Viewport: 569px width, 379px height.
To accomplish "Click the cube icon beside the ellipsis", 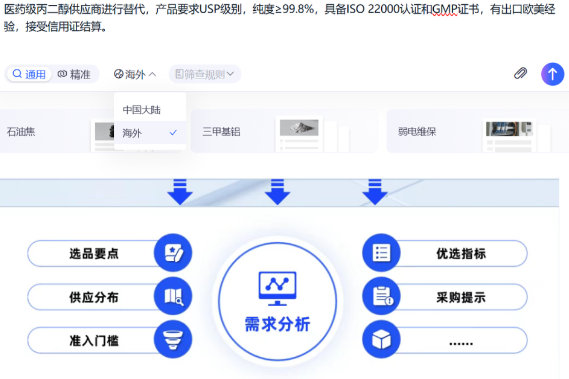I will [381, 339].
